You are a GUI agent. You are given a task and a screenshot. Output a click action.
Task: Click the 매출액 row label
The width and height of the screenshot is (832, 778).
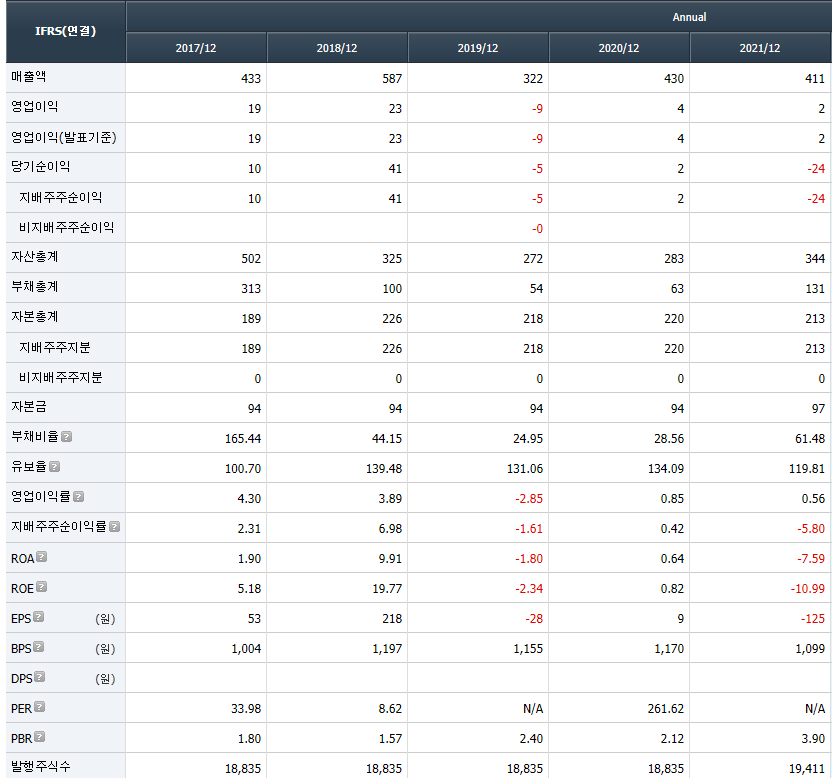point(29,76)
